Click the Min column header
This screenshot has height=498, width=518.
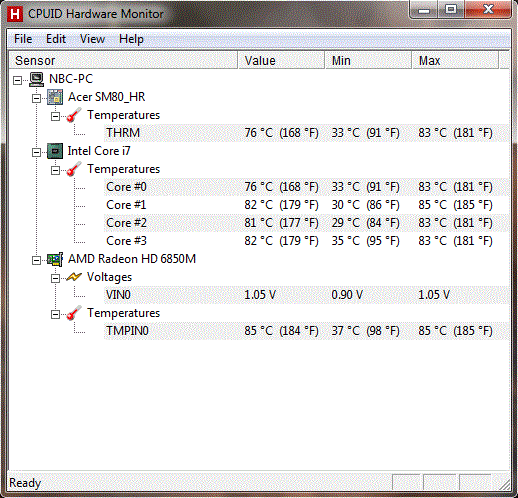368,60
